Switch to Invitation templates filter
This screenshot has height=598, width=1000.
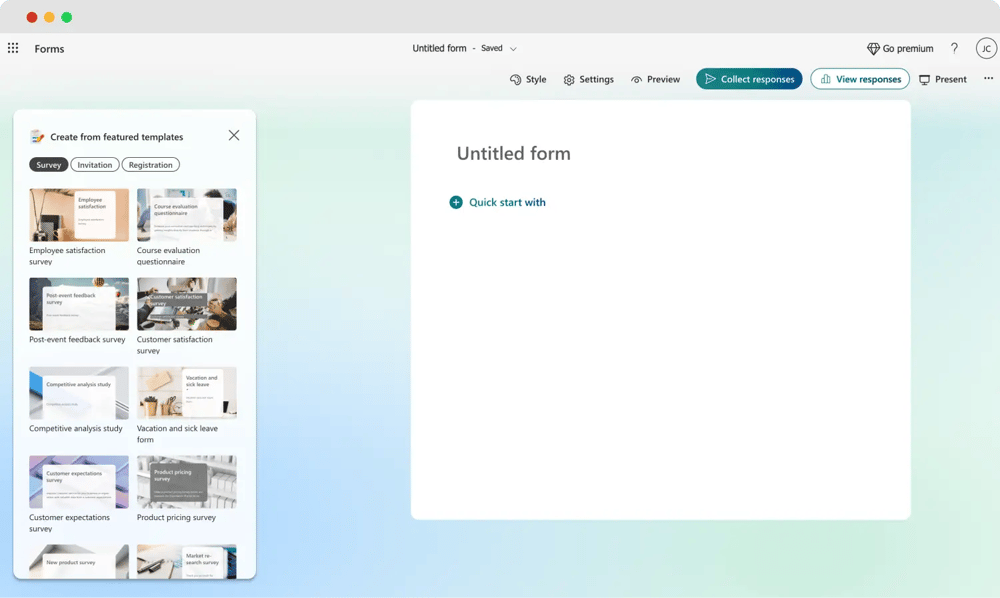click(x=95, y=165)
